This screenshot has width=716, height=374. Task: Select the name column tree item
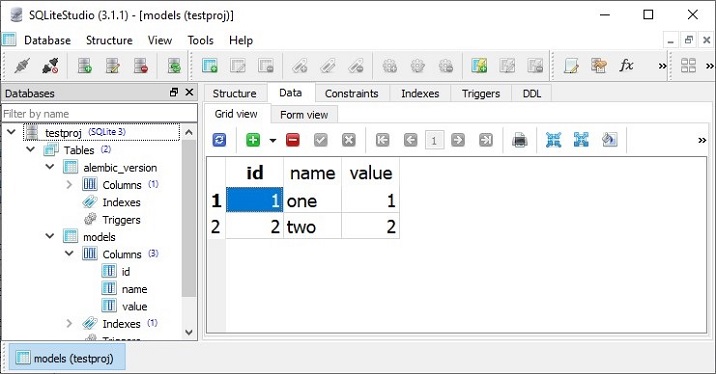[x=134, y=289]
